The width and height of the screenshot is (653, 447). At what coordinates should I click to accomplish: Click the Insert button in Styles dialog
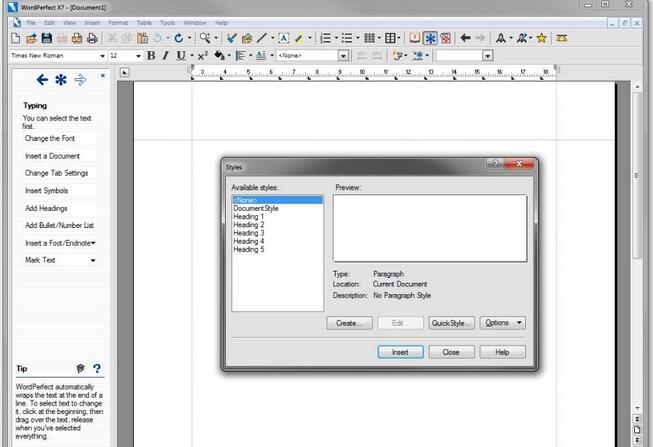point(400,352)
